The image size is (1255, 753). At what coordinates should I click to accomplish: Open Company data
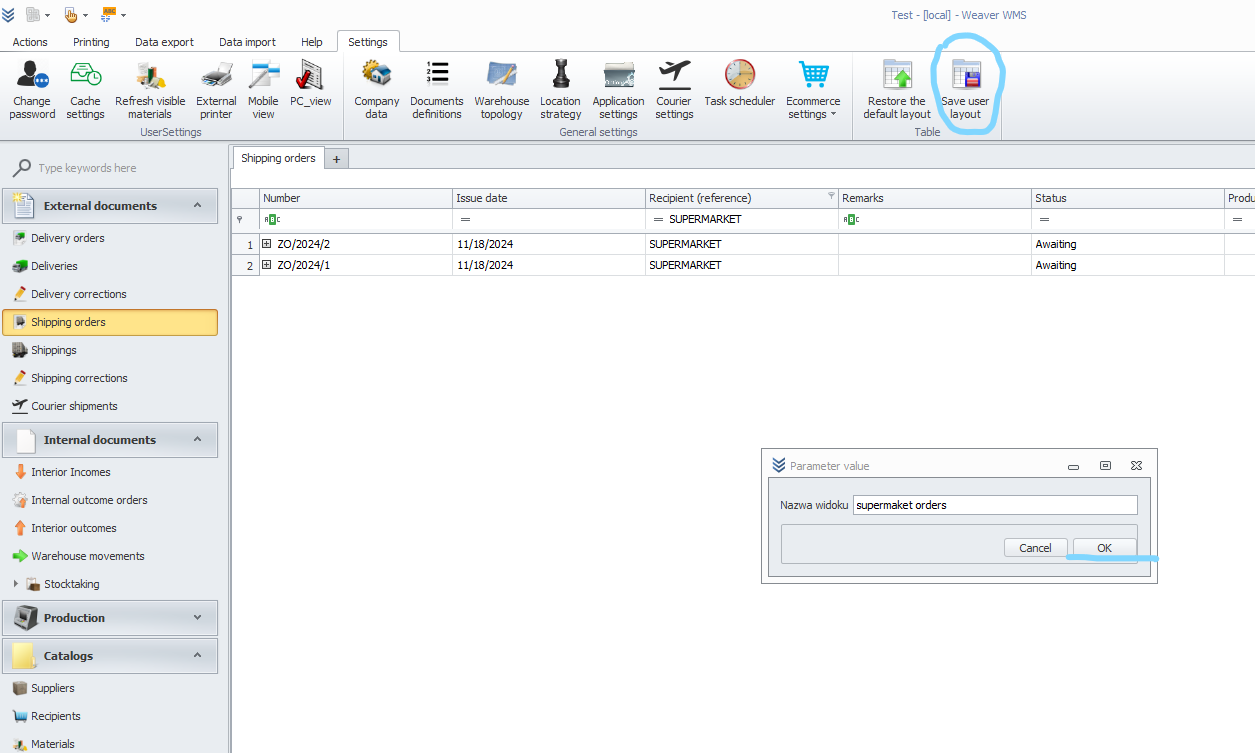pyautogui.click(x=376, y=89)
